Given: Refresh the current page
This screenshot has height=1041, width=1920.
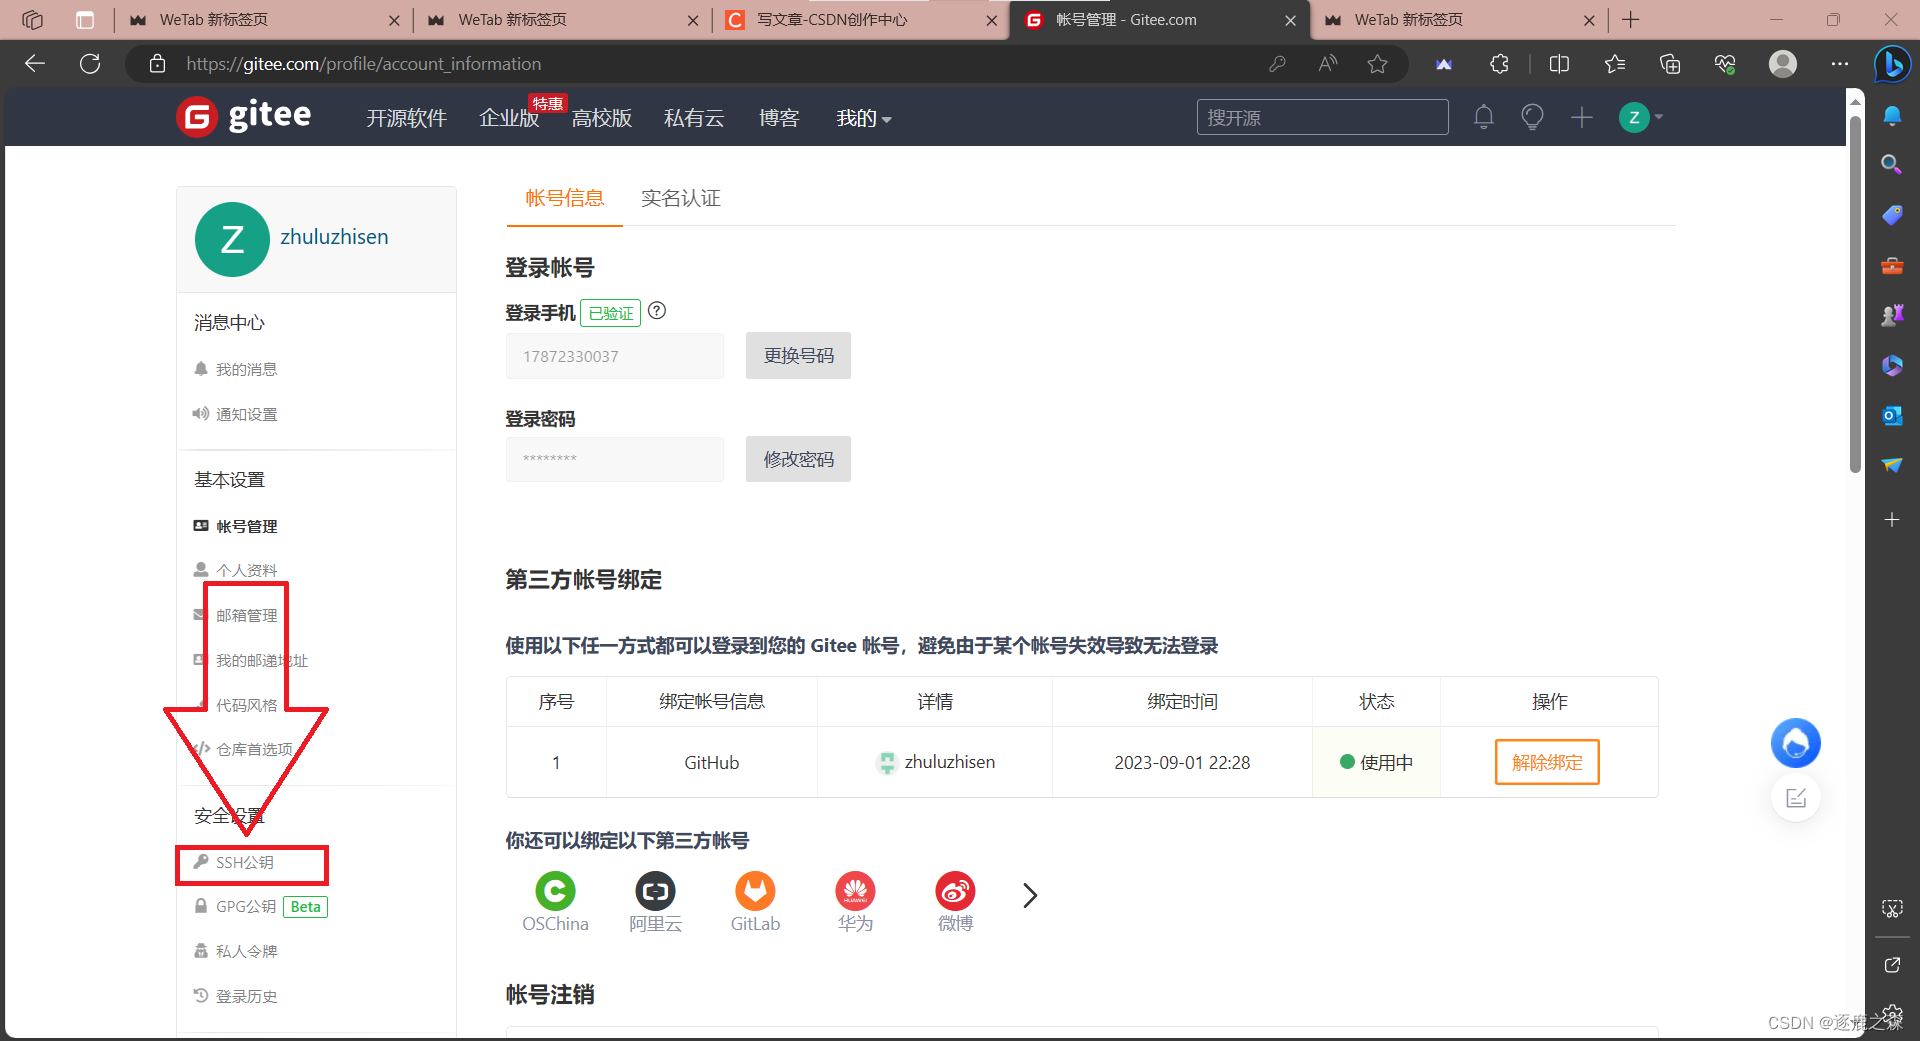Looking at the screenshot, I should (90, 63).
